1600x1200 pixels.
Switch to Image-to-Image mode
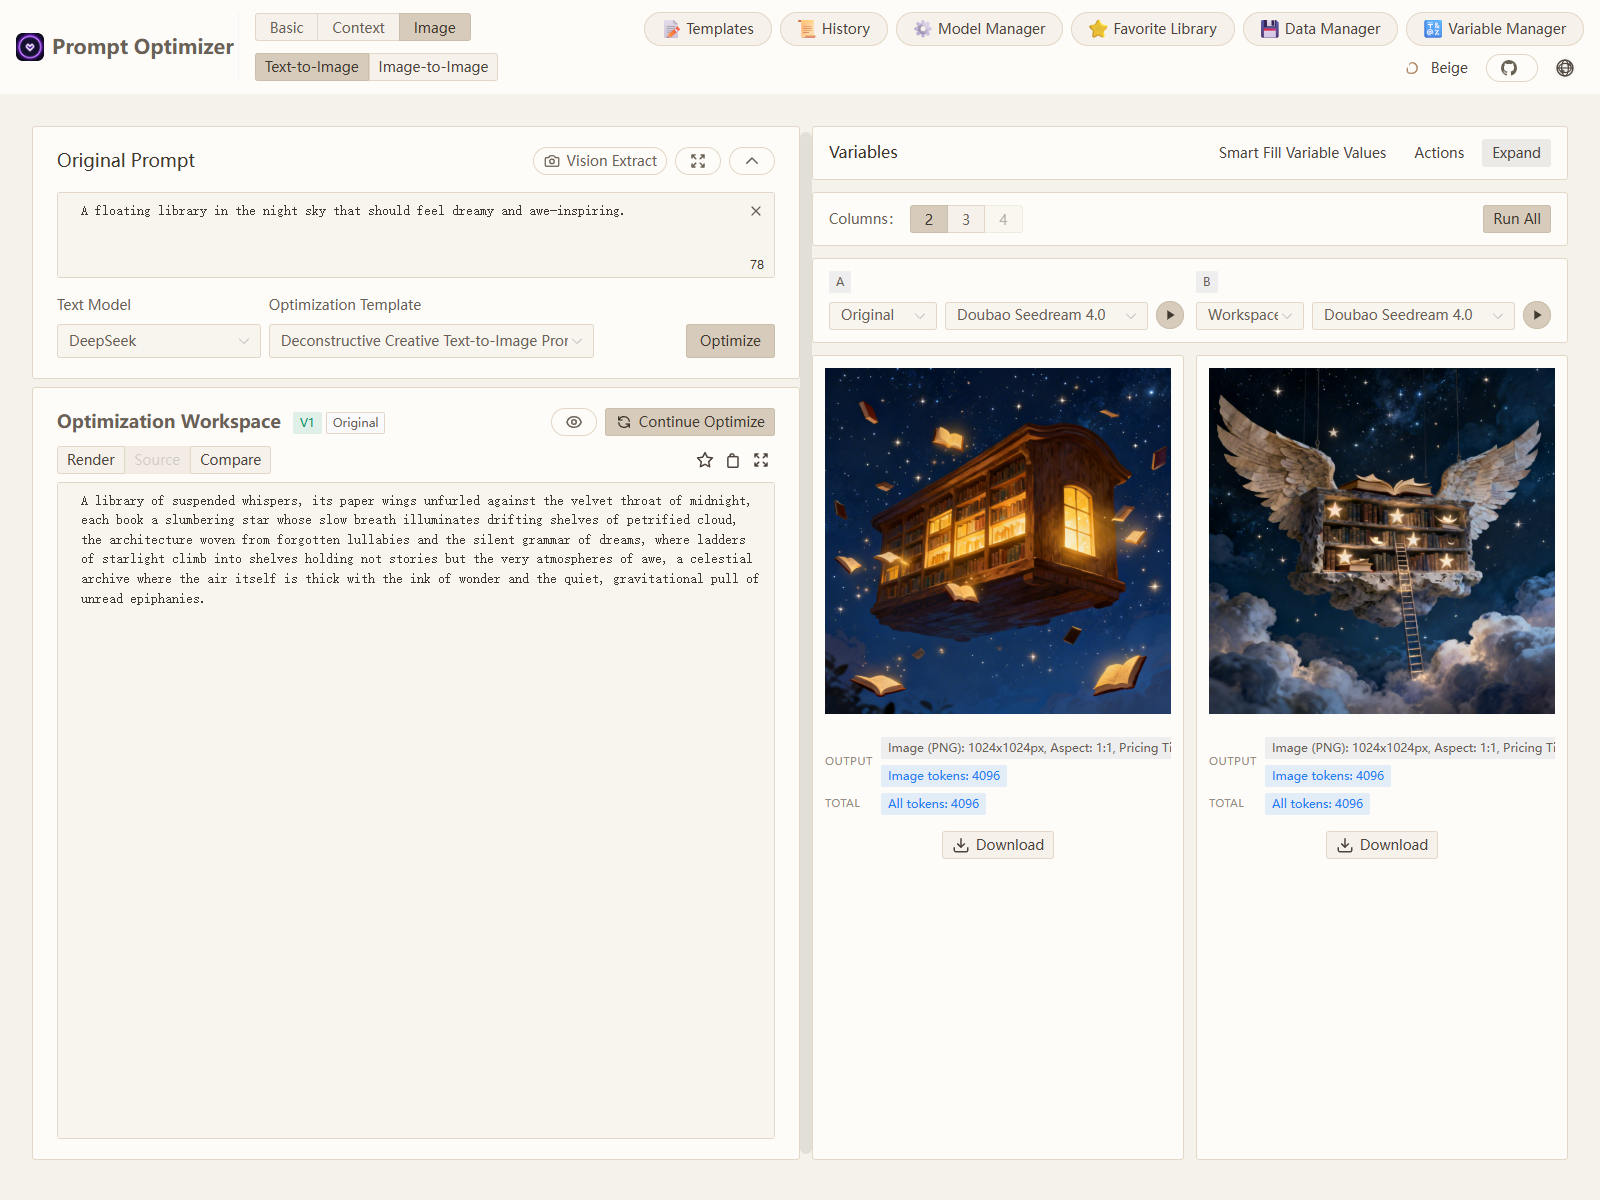click(433, 67)
